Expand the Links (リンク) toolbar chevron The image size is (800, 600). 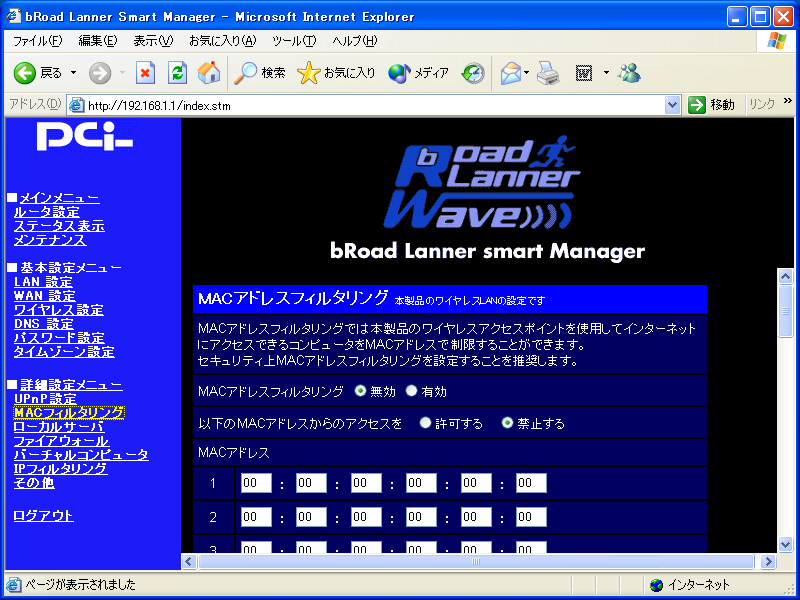pos(788,102)
